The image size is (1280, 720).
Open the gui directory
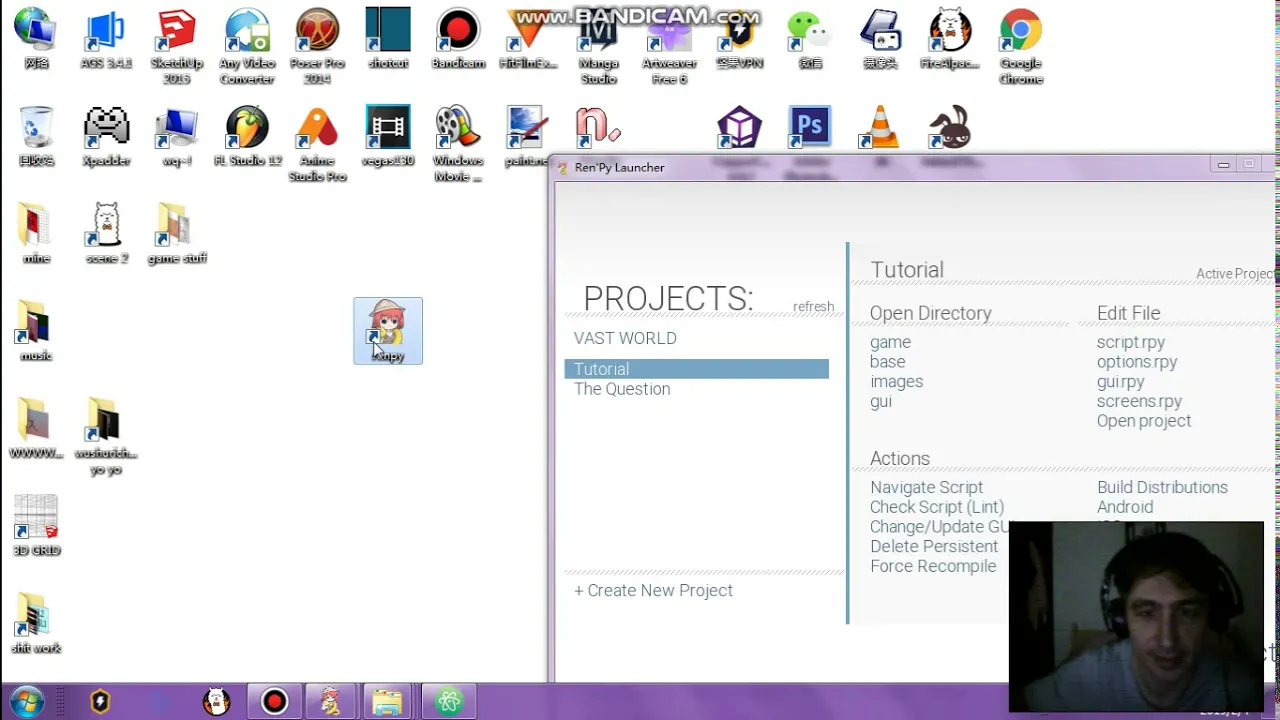881,401
